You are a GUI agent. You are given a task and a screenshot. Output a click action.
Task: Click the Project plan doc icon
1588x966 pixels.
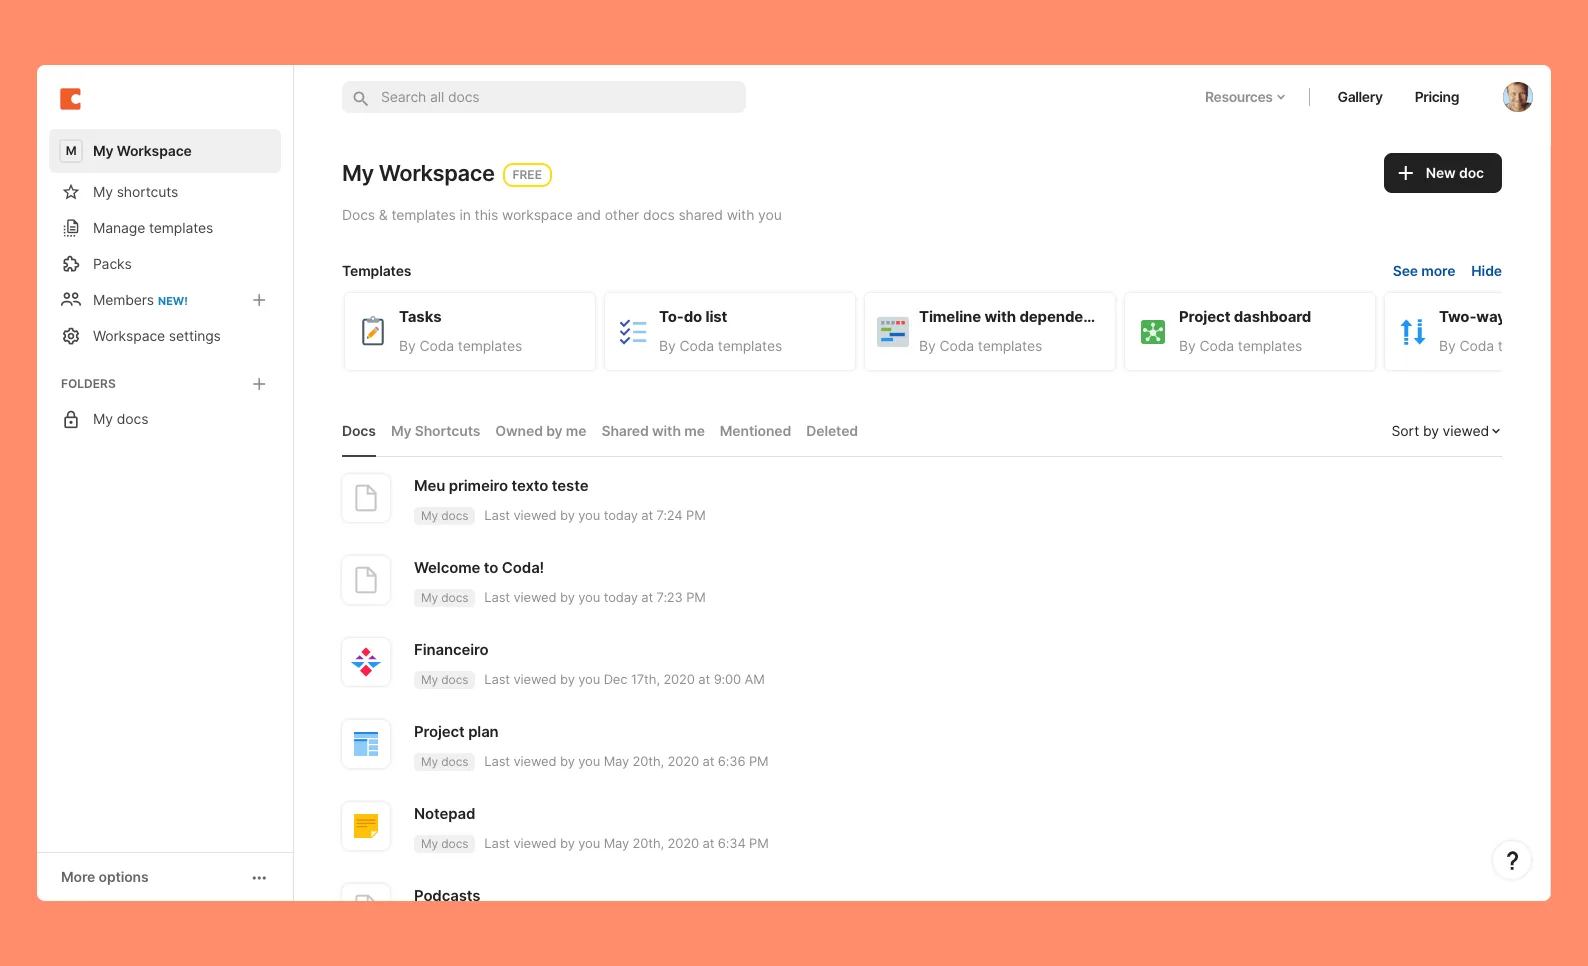point(366,744)
